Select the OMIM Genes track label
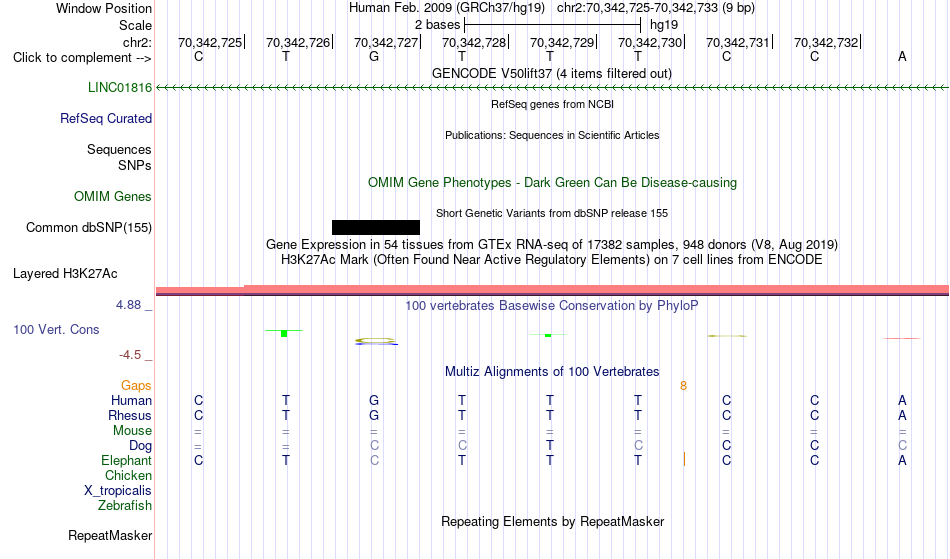Image resolution: width=950 pixels, height=559 pixels. click(x=113, y=196)
